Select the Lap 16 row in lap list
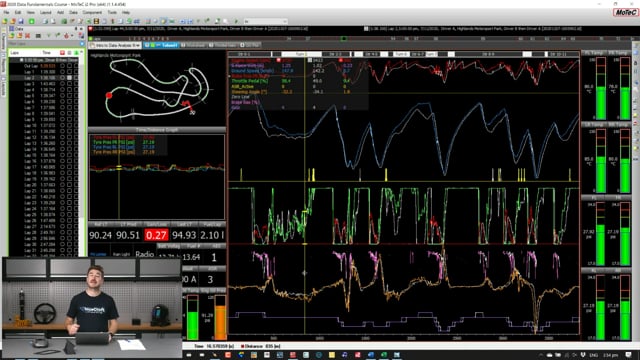This screenshot has height=360, width=640. (44, 161)
